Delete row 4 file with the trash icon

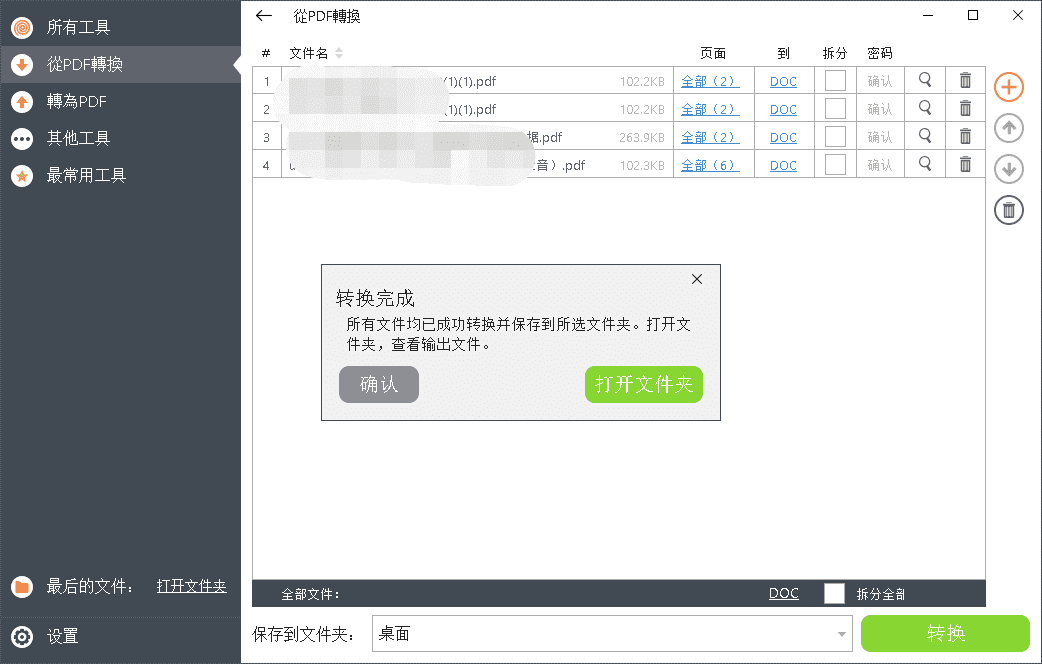click(966, 164)
